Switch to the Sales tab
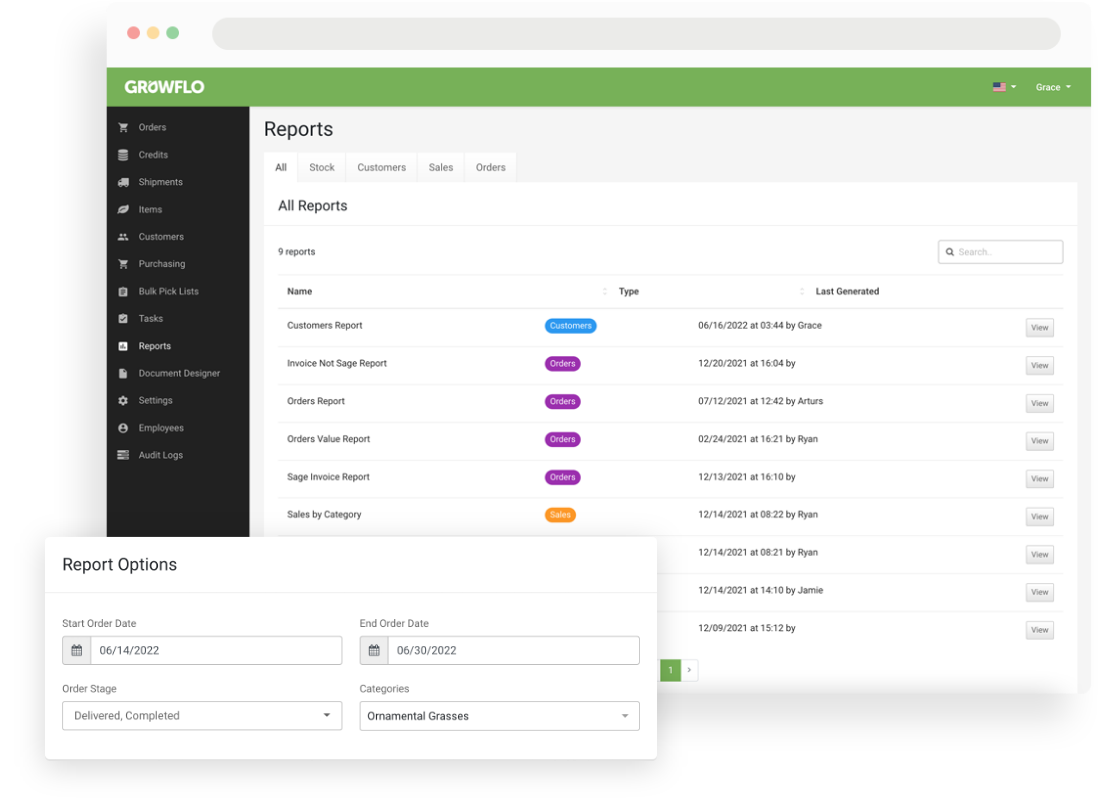The width and height of the screenshot is (1099, 812). click(441, 167)
